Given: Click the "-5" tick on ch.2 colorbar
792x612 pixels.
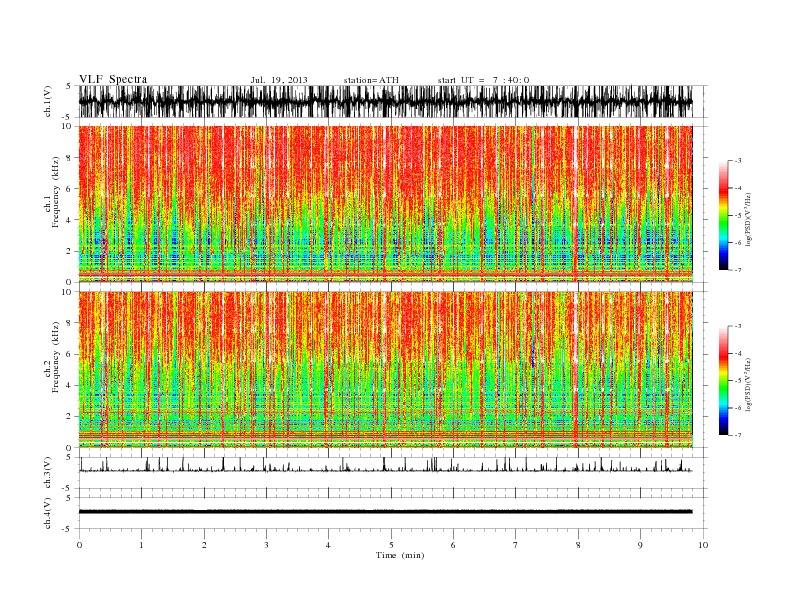Looking at the screenshot, I should tap(738, 381).
